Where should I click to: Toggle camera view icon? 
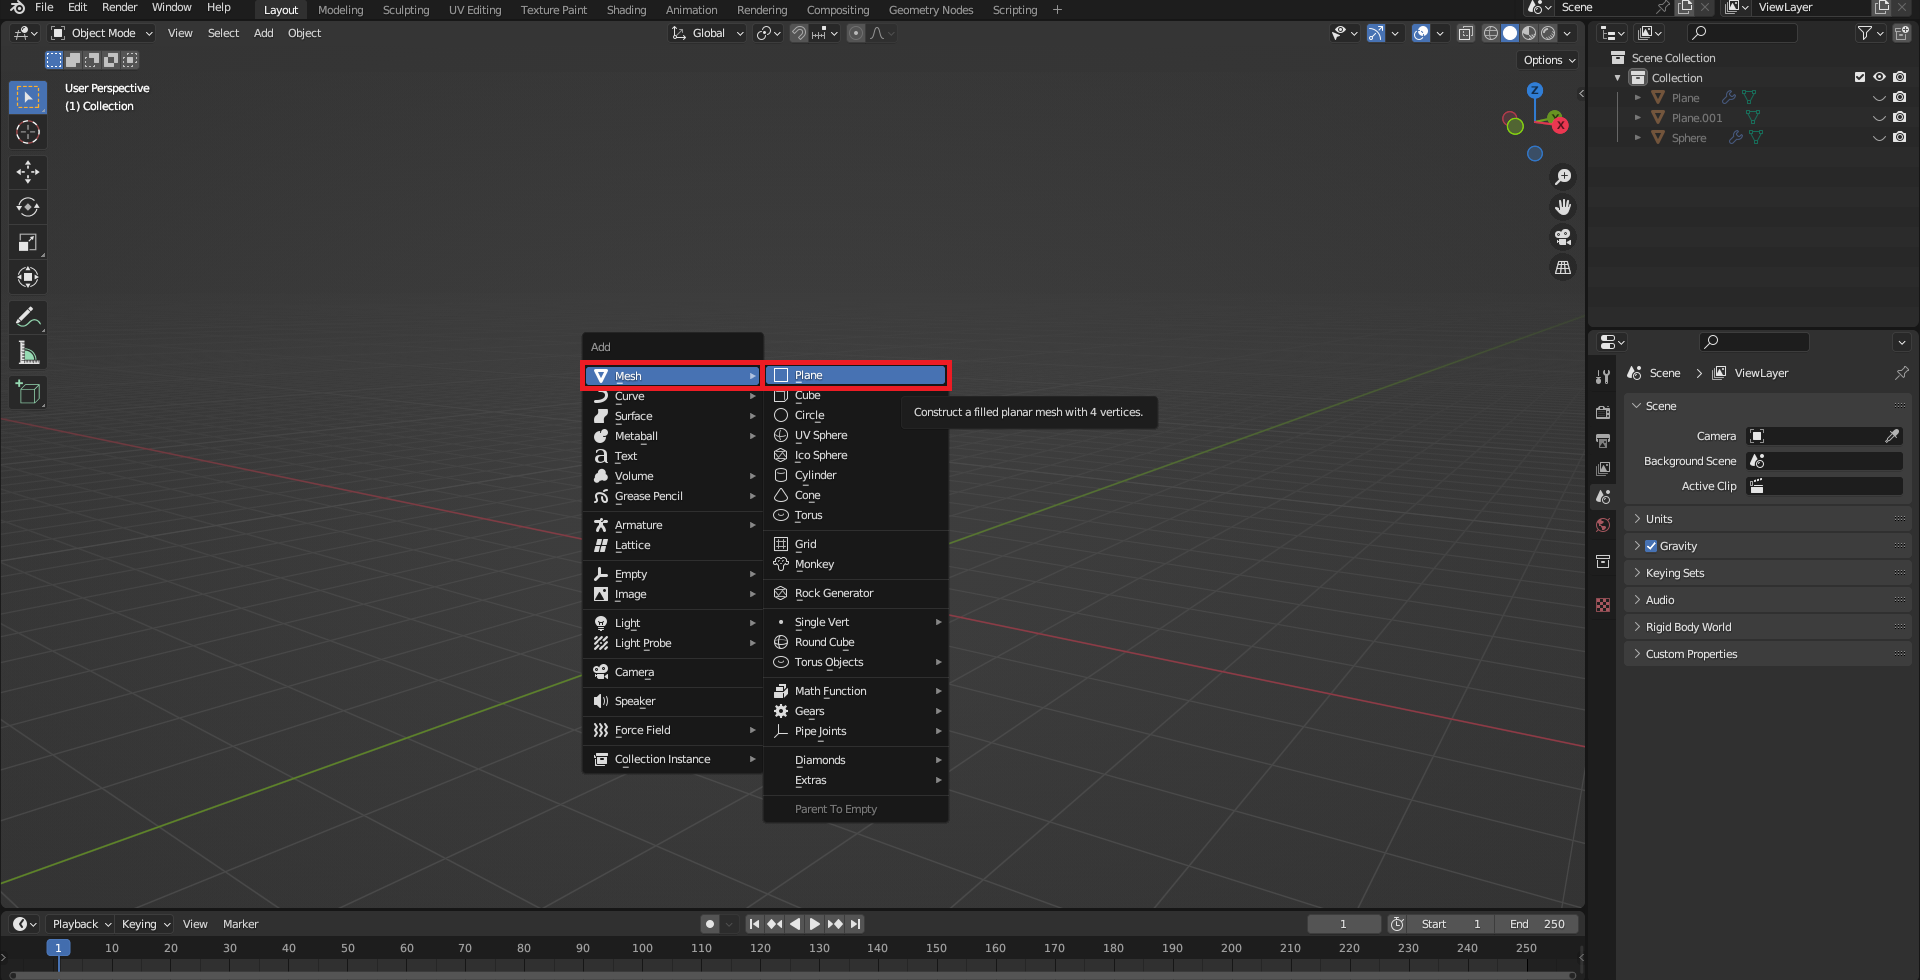tap(1563, 237)
